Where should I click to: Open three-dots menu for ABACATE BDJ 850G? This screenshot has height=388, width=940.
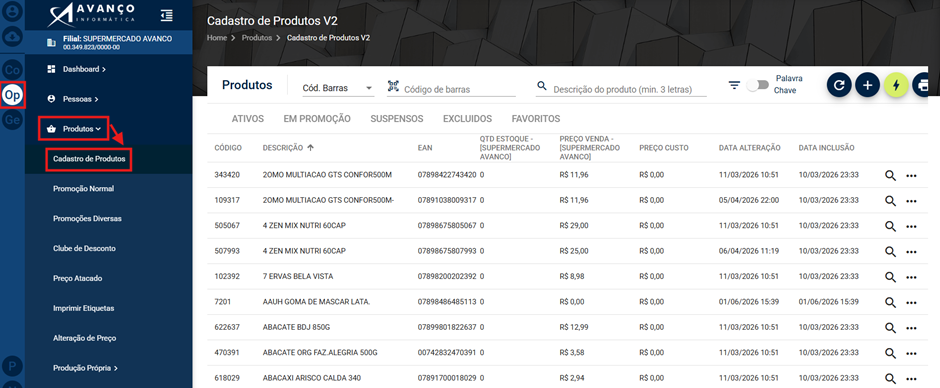(912, 327)
